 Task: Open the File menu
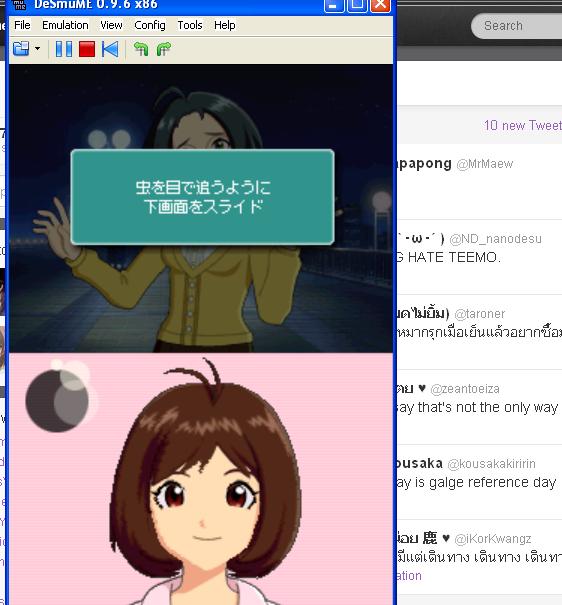pos(22,25)
